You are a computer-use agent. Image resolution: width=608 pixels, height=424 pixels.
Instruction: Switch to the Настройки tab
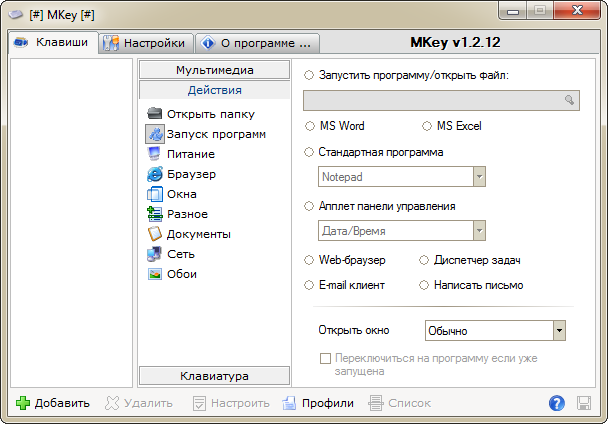(x=146, y=43)
